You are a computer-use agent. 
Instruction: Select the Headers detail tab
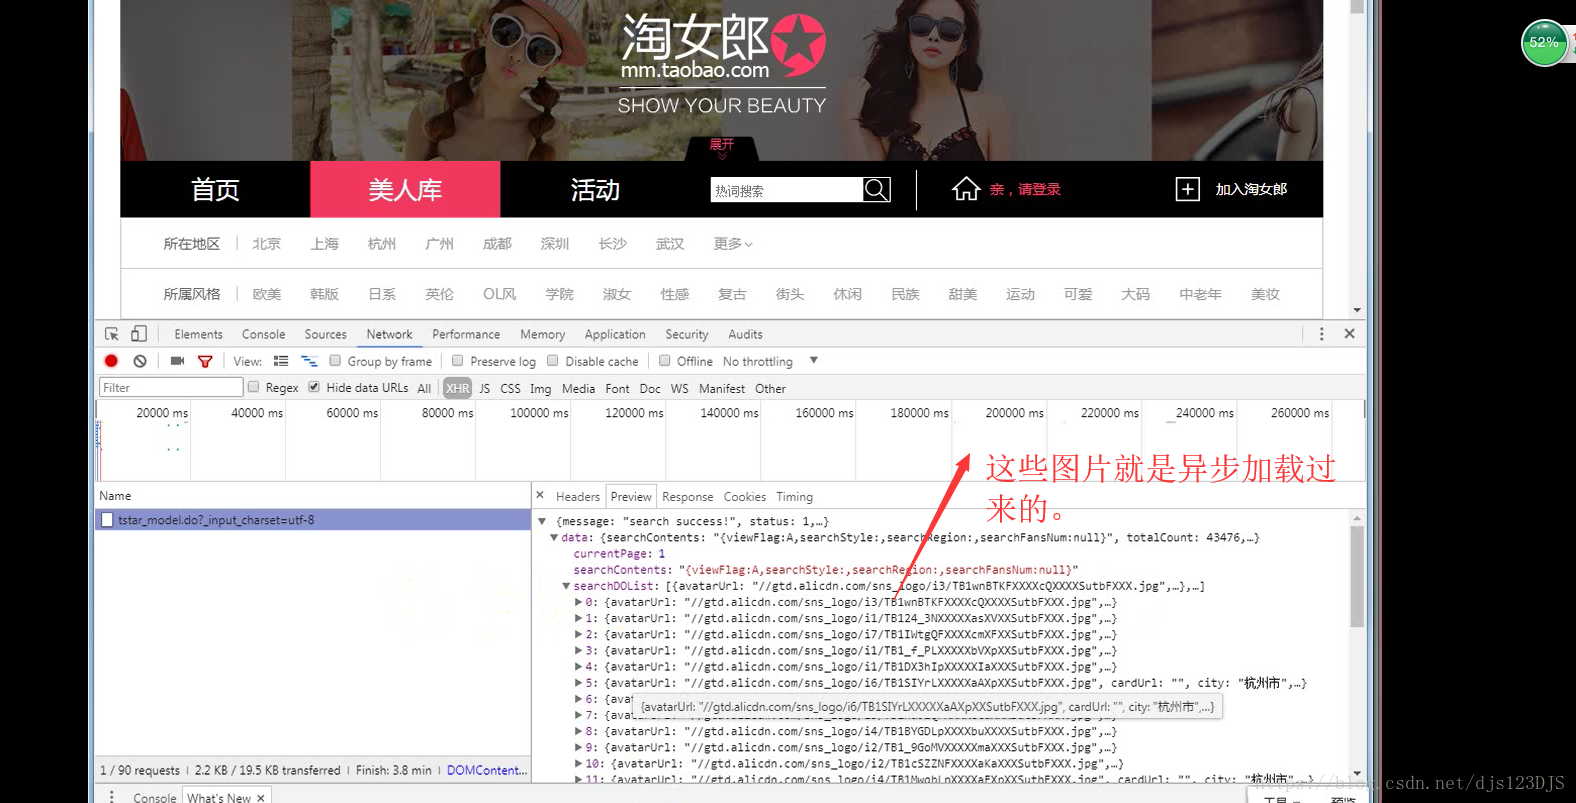click(578, 496)
